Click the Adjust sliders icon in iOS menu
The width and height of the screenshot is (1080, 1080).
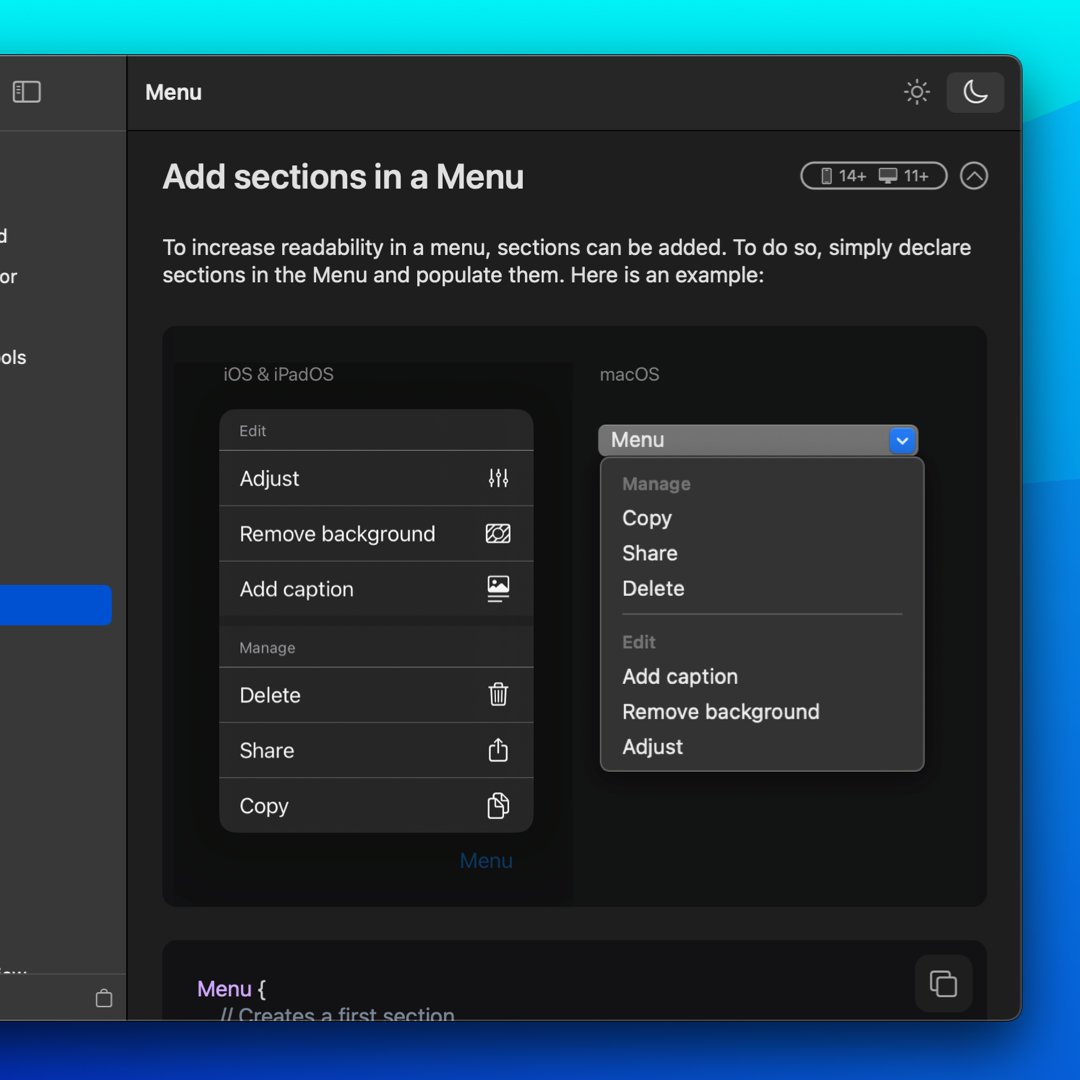tap(498, 478)
